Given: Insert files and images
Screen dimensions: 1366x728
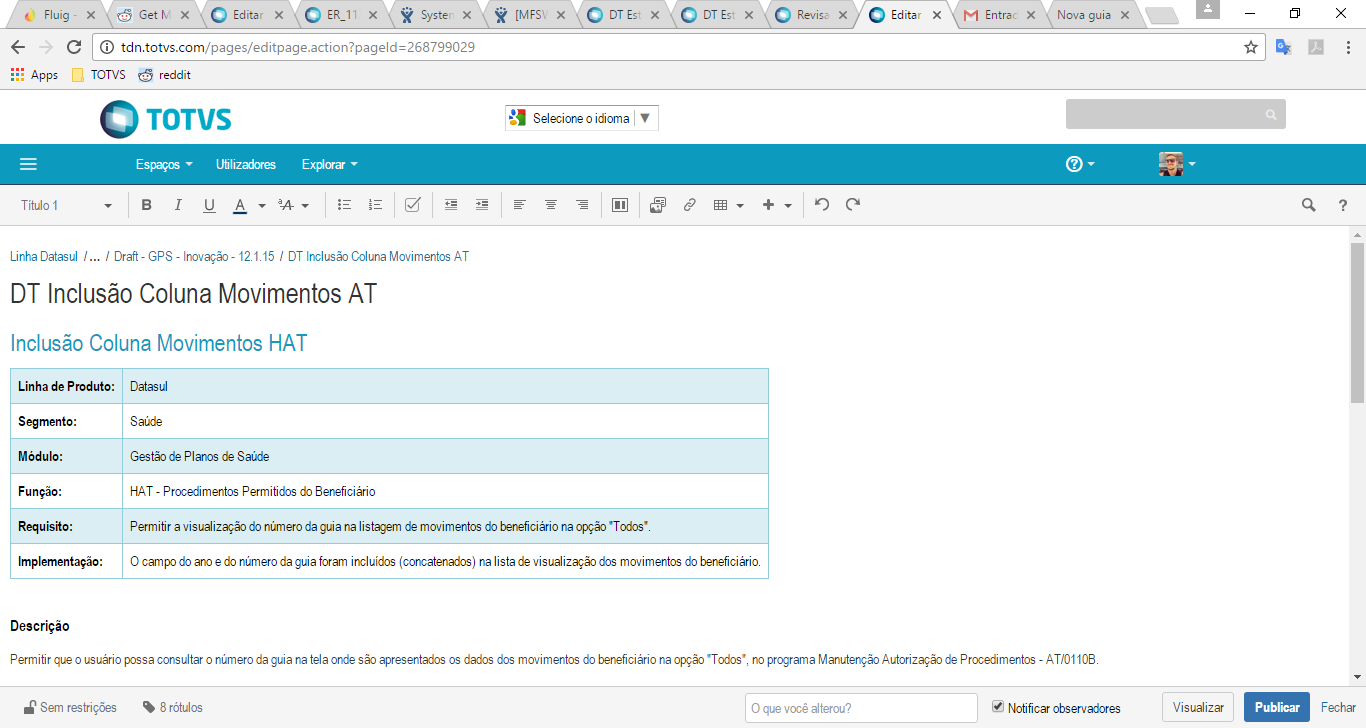Looking at the screenshot, I should coord(657,205).
